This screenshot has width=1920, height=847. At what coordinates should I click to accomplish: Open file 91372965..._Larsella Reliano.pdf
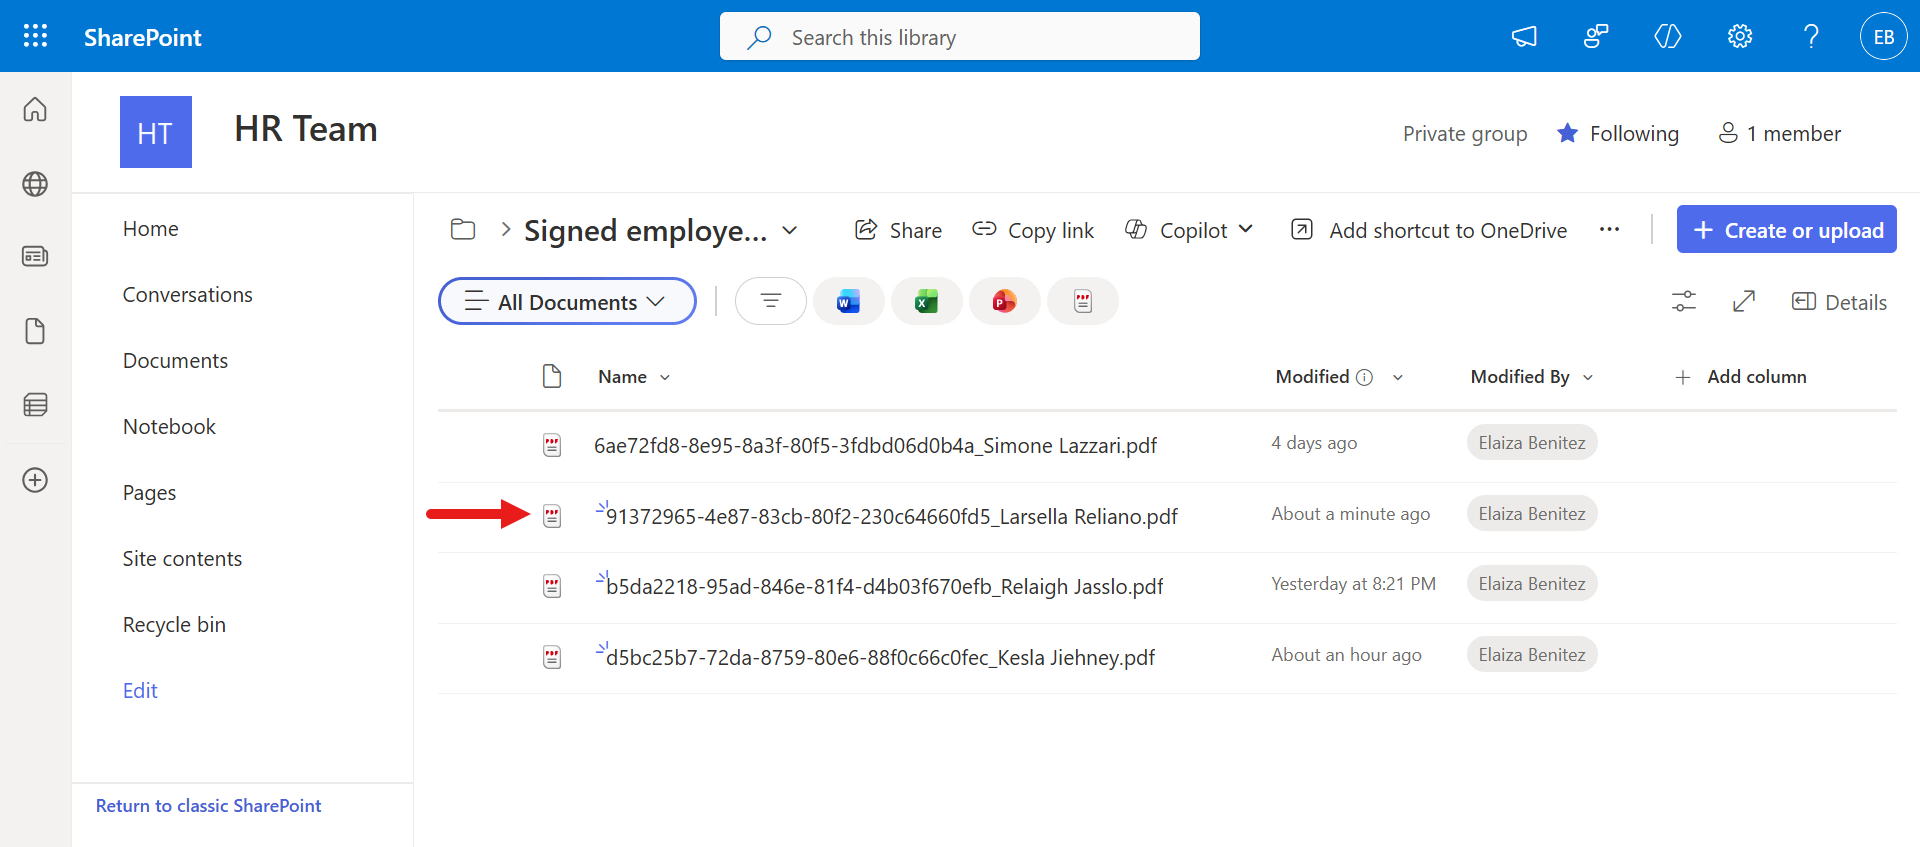click(892, 517)
